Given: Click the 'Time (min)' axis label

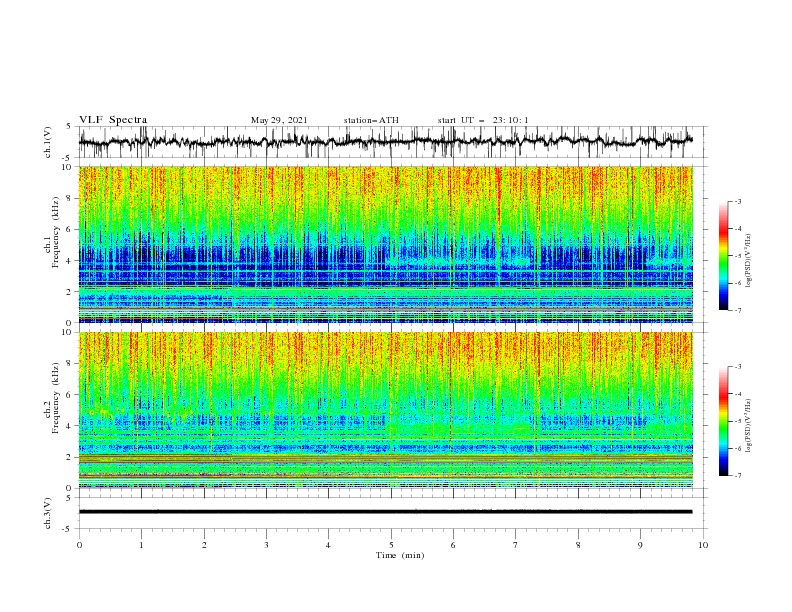Looking at the screenshot, I should [x=400, y=555].
